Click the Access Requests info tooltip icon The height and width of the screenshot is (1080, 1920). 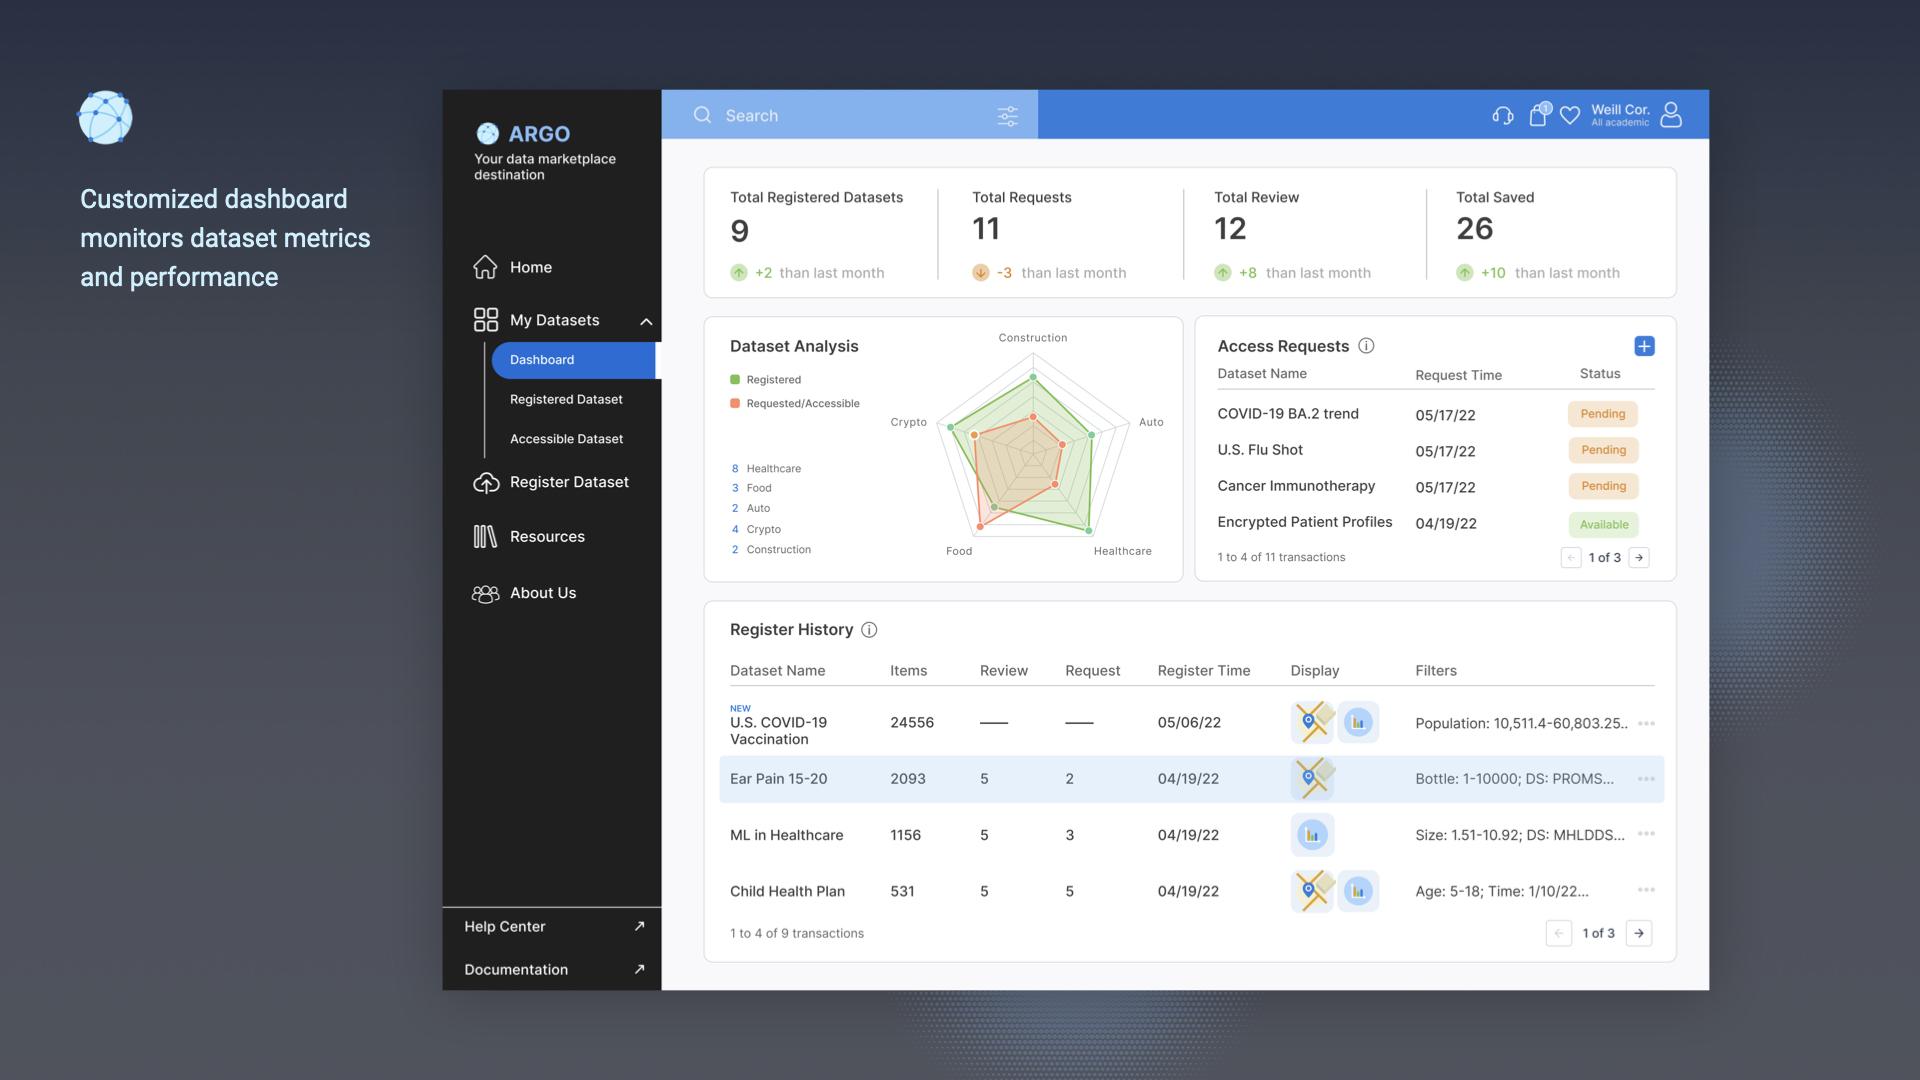(x=1364, y=345)
